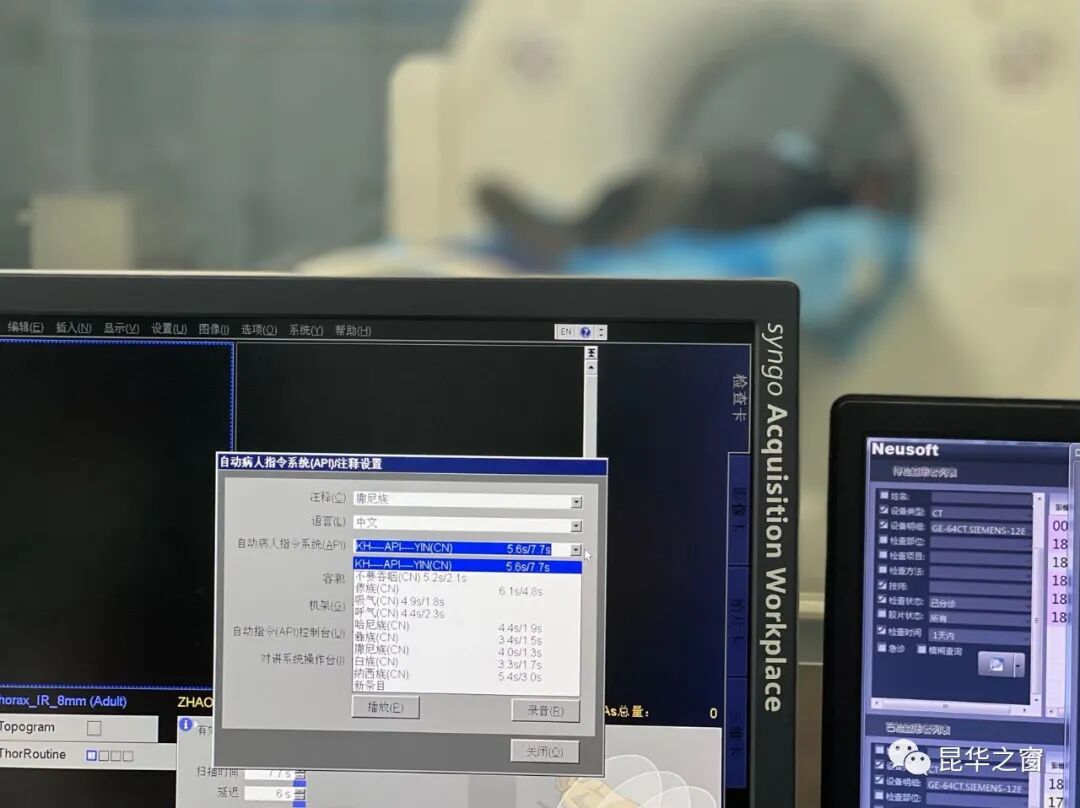Select 吸气(CN) 4.9s/1.8s entry
Screen dimensions: 1080x808
[x=468, y=601]
